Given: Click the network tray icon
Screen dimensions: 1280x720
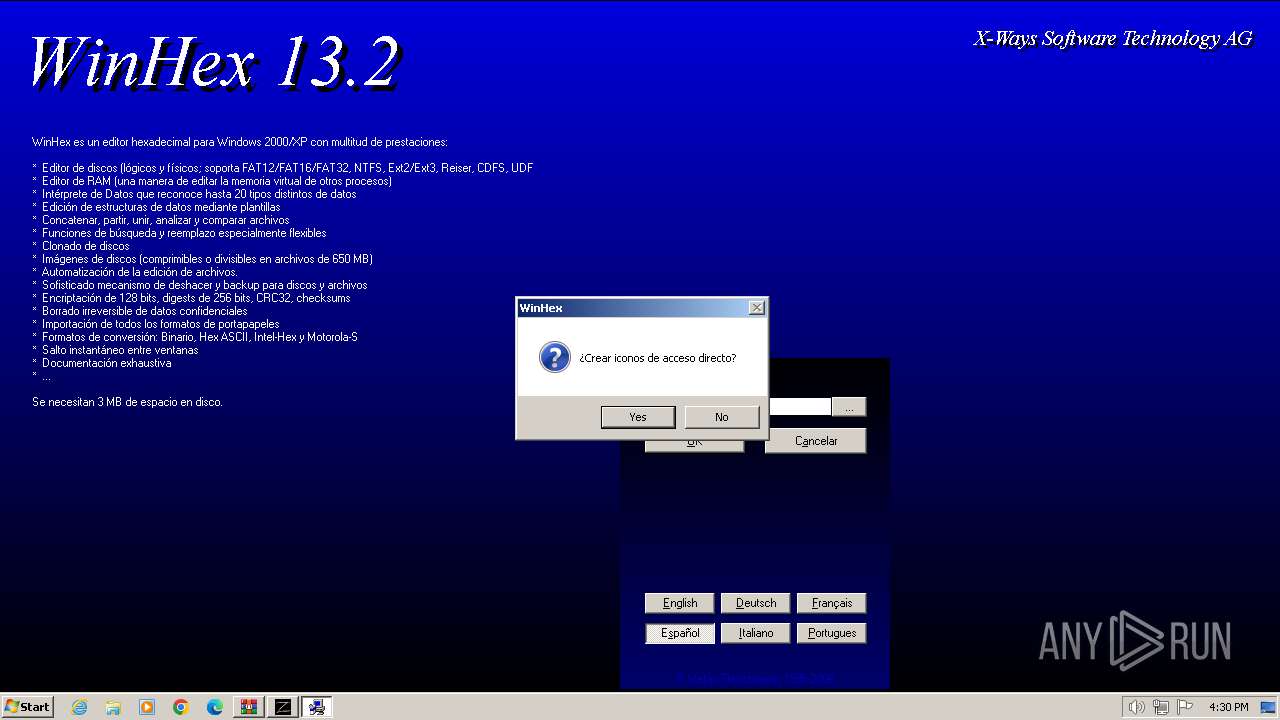Looking at the screenshot, I should (x=1161, y=707).
